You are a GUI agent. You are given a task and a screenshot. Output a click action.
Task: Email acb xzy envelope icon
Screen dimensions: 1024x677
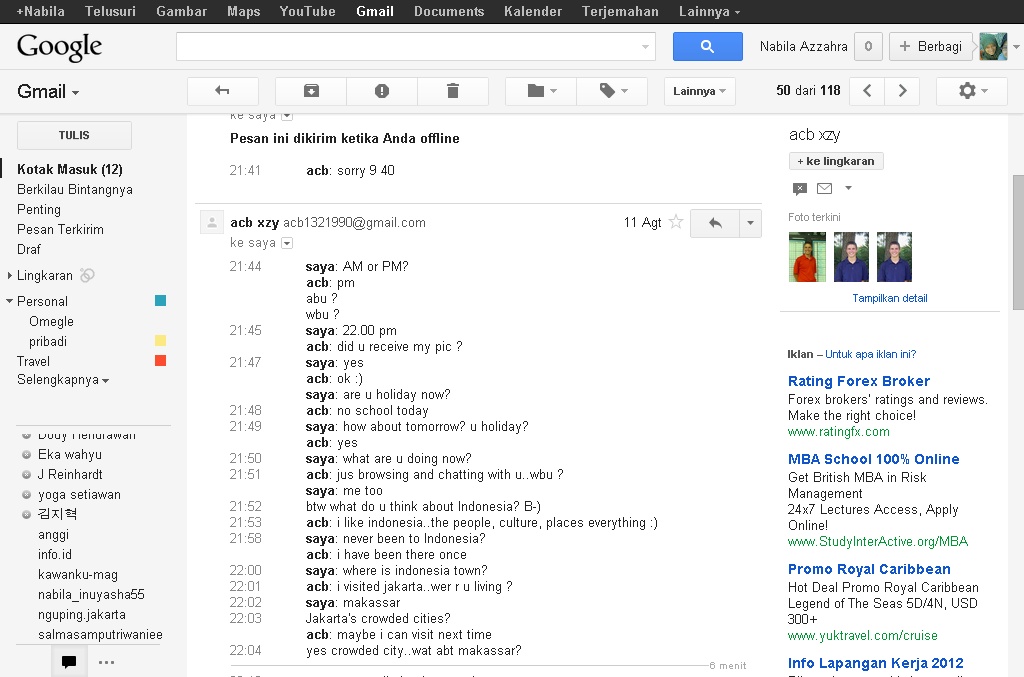pyautogui.click(x=825, y=189)
